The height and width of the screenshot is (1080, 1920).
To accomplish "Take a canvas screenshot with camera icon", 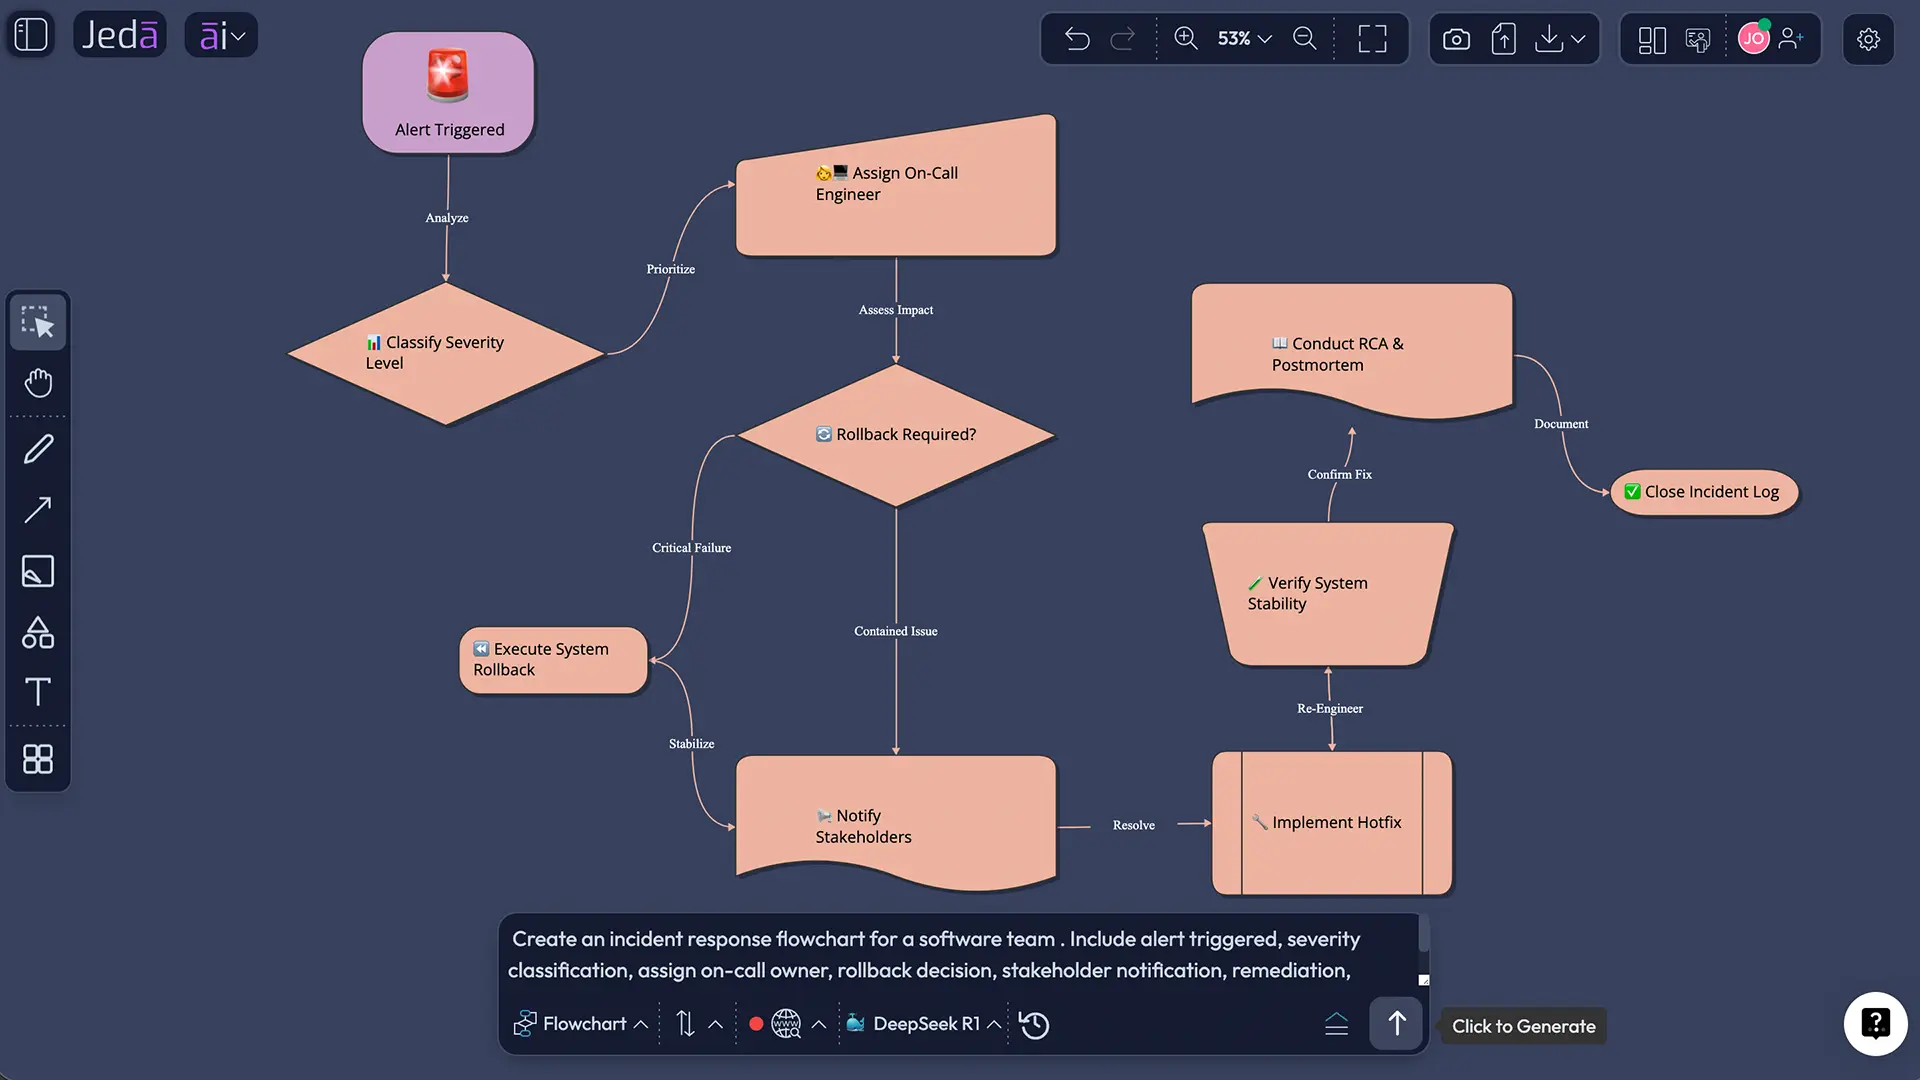I will coord(1457,39).
